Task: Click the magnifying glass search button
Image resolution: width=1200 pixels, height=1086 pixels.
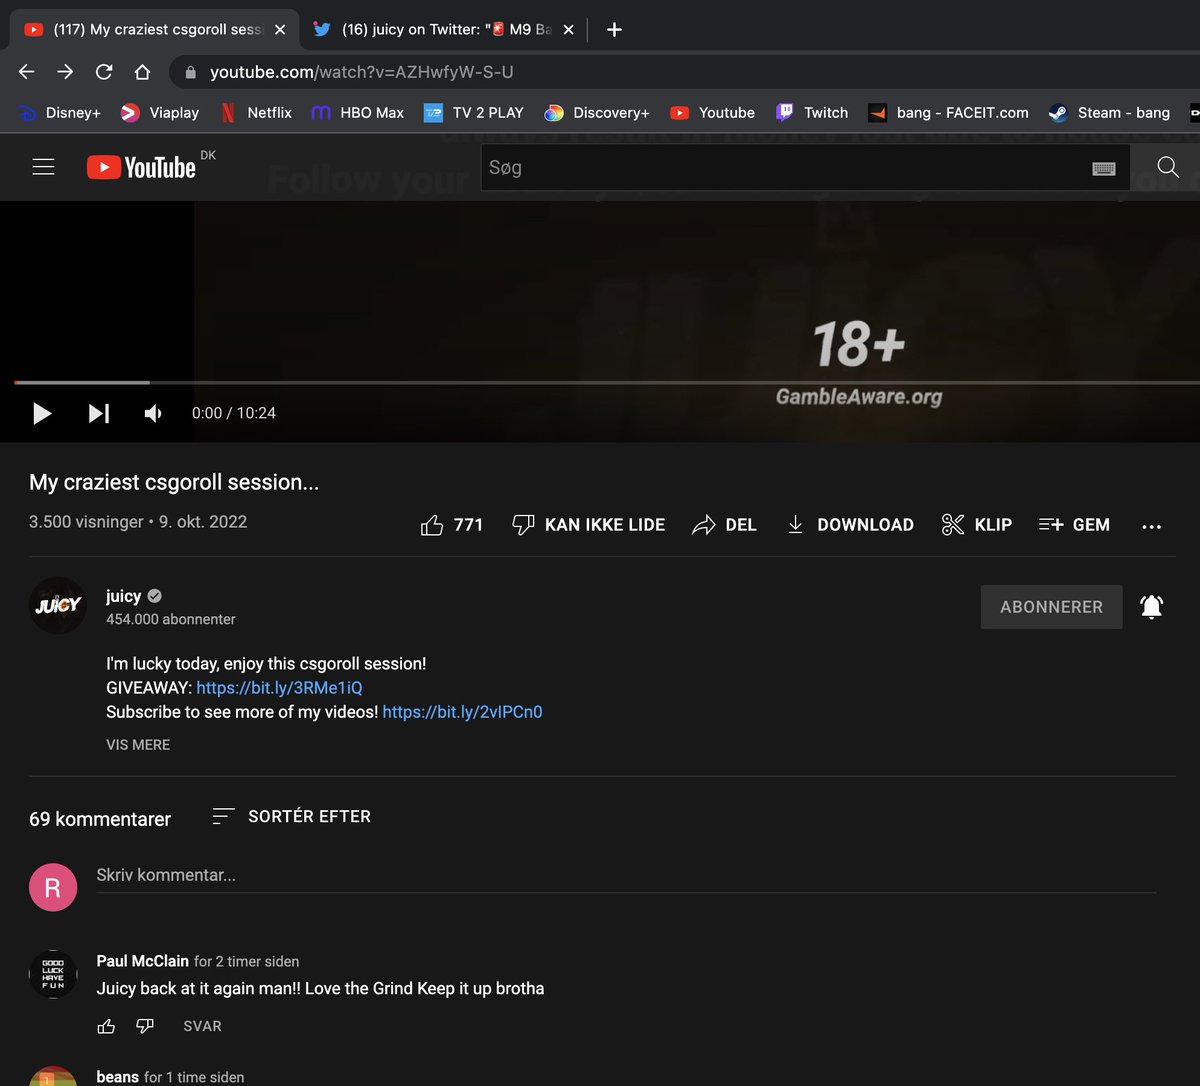Action: (x=1167, y=167)
